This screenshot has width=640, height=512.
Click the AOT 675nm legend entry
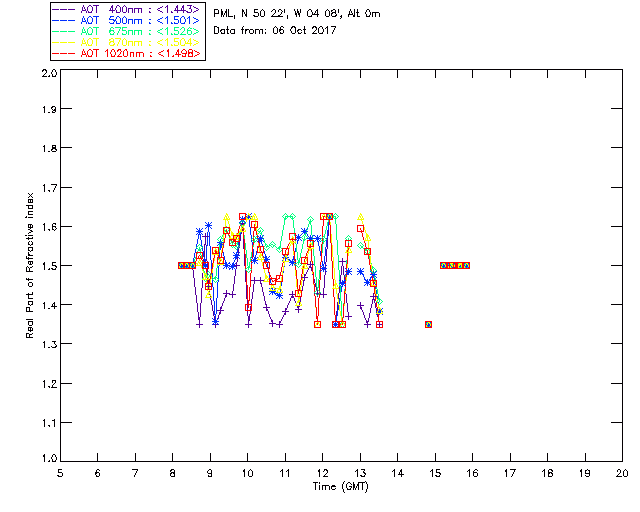point(127,31)
